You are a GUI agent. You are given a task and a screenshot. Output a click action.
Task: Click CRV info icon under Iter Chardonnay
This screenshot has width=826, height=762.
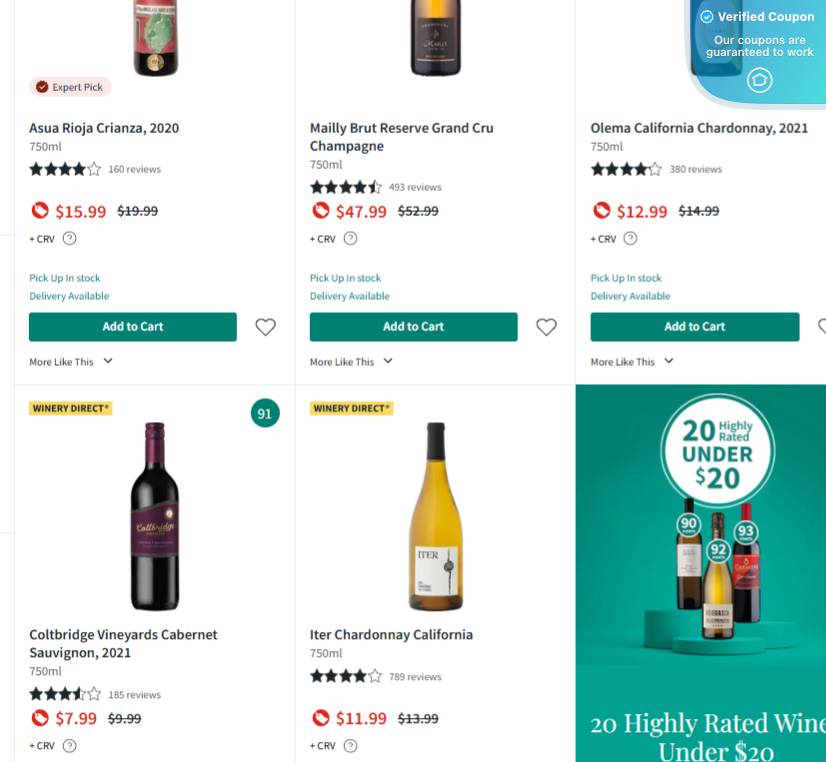click(350, 745)
